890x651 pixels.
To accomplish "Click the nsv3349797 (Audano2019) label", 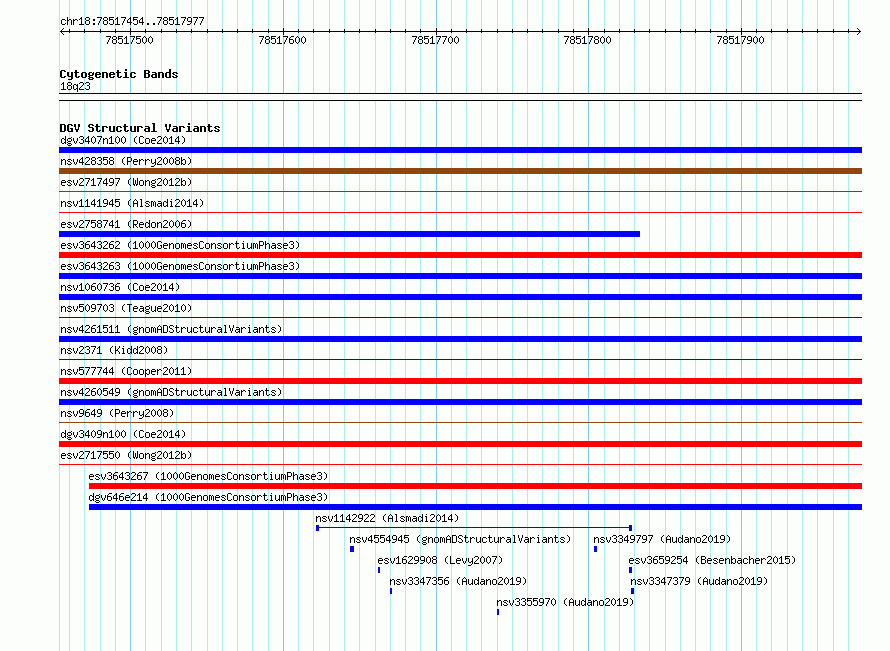I will click(x=662, y=539).
